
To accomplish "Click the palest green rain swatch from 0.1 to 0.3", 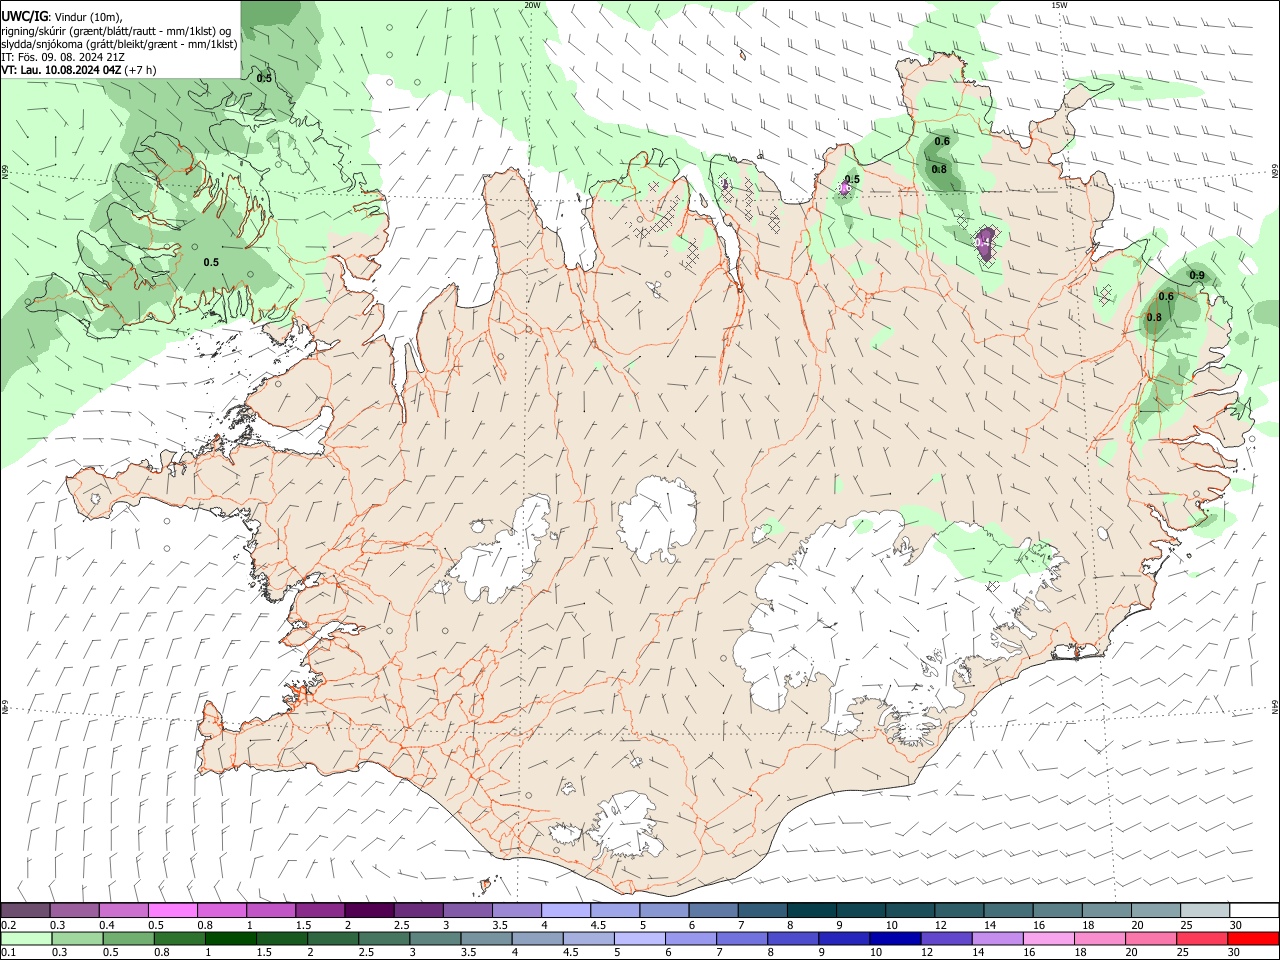I will (x=26, y=939).
